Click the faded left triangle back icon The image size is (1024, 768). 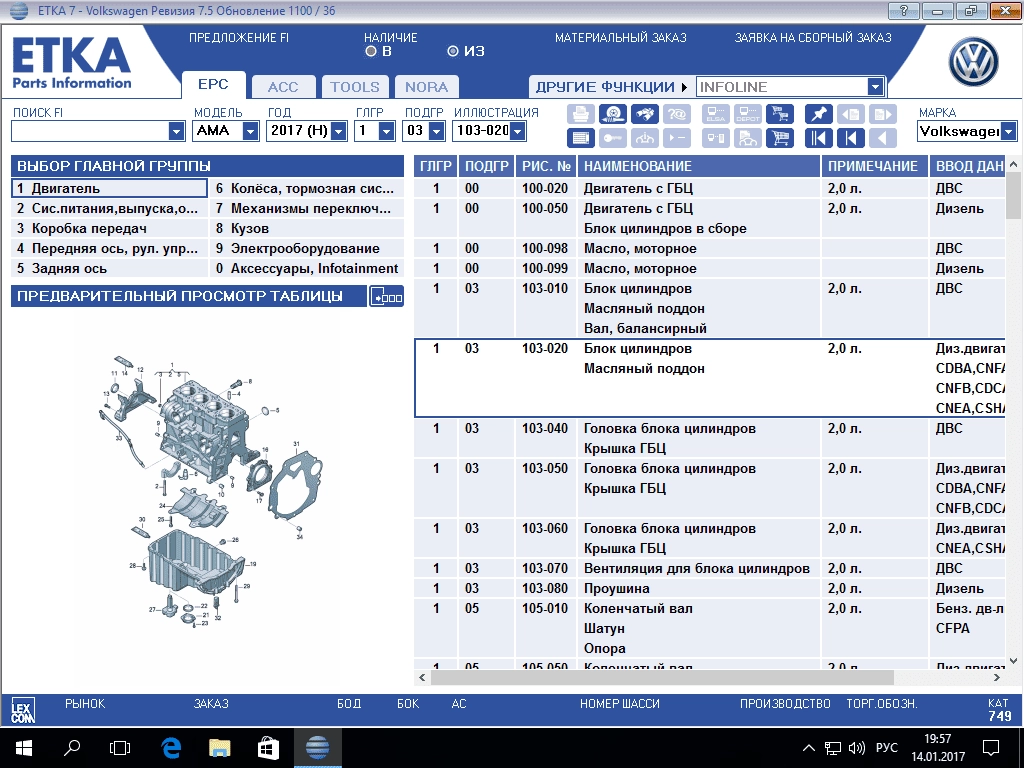(x=882, y=138)
